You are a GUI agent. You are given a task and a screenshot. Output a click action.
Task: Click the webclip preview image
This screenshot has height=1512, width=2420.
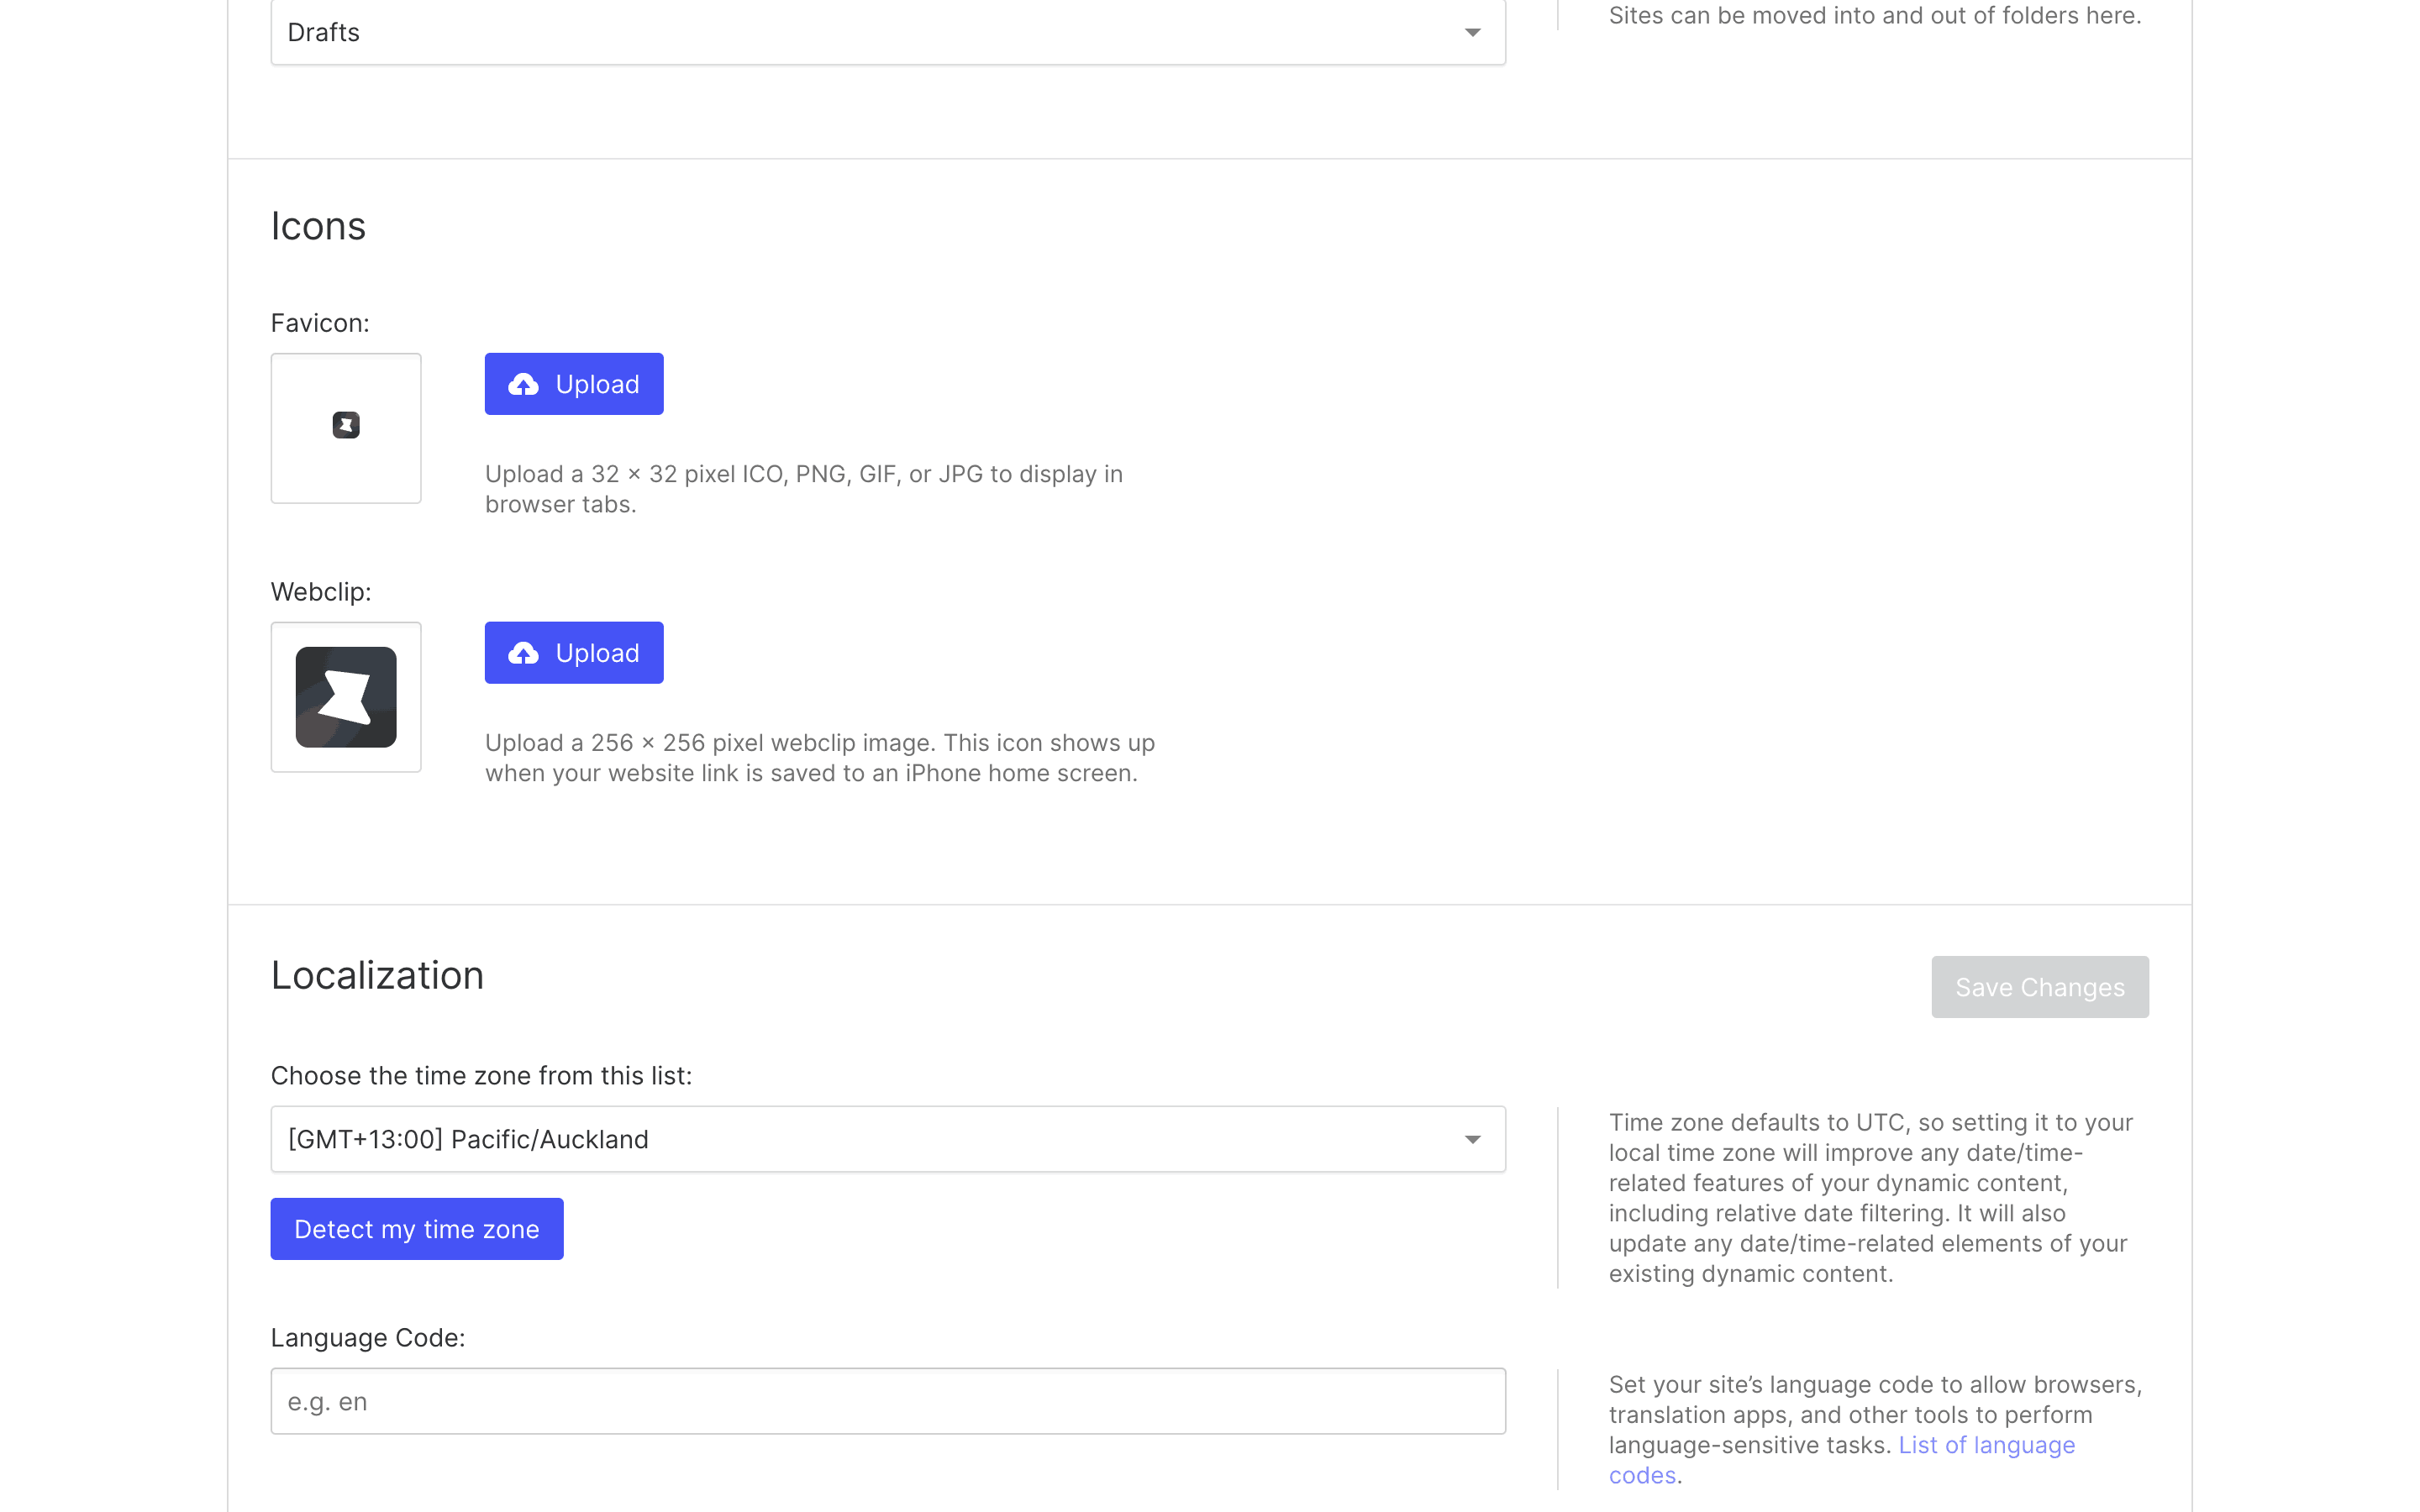346,697
